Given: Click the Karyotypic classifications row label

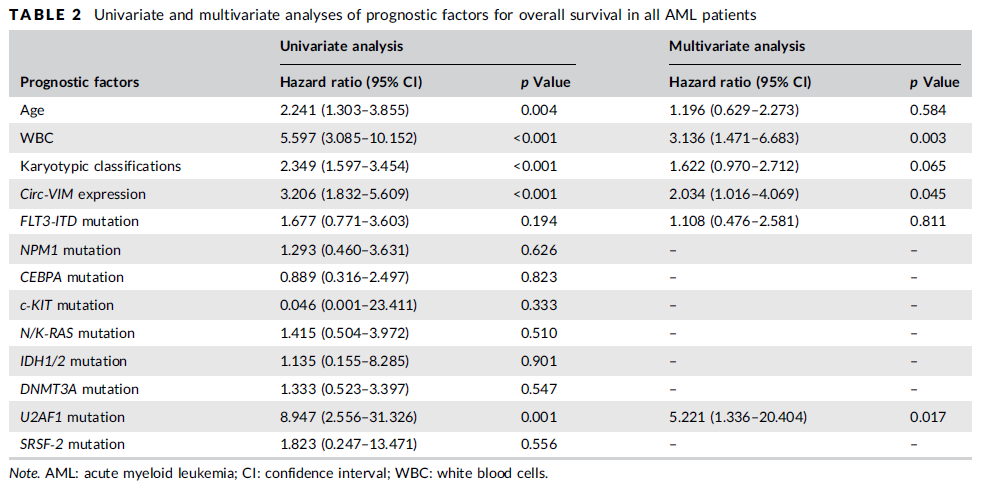Looking at the screenshot, I should coord(101,166).
